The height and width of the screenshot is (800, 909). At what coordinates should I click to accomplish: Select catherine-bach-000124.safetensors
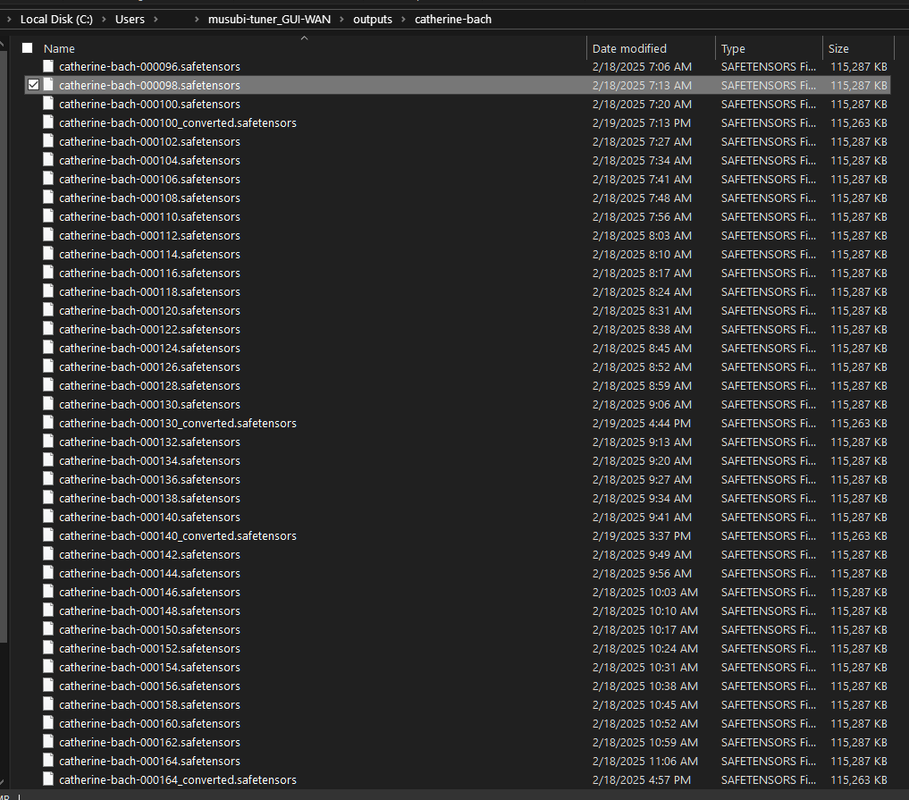149,348
